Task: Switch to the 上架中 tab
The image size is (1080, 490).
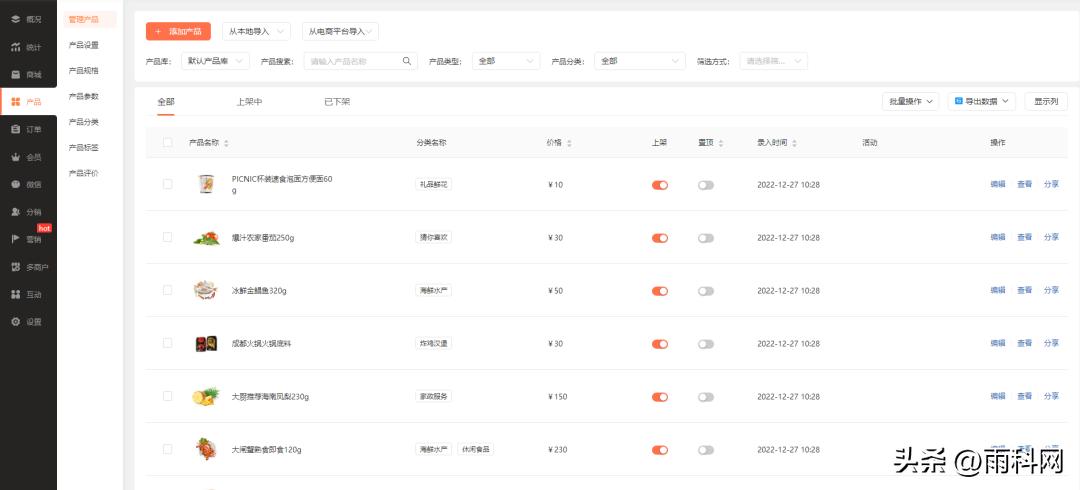Action: 249,102
